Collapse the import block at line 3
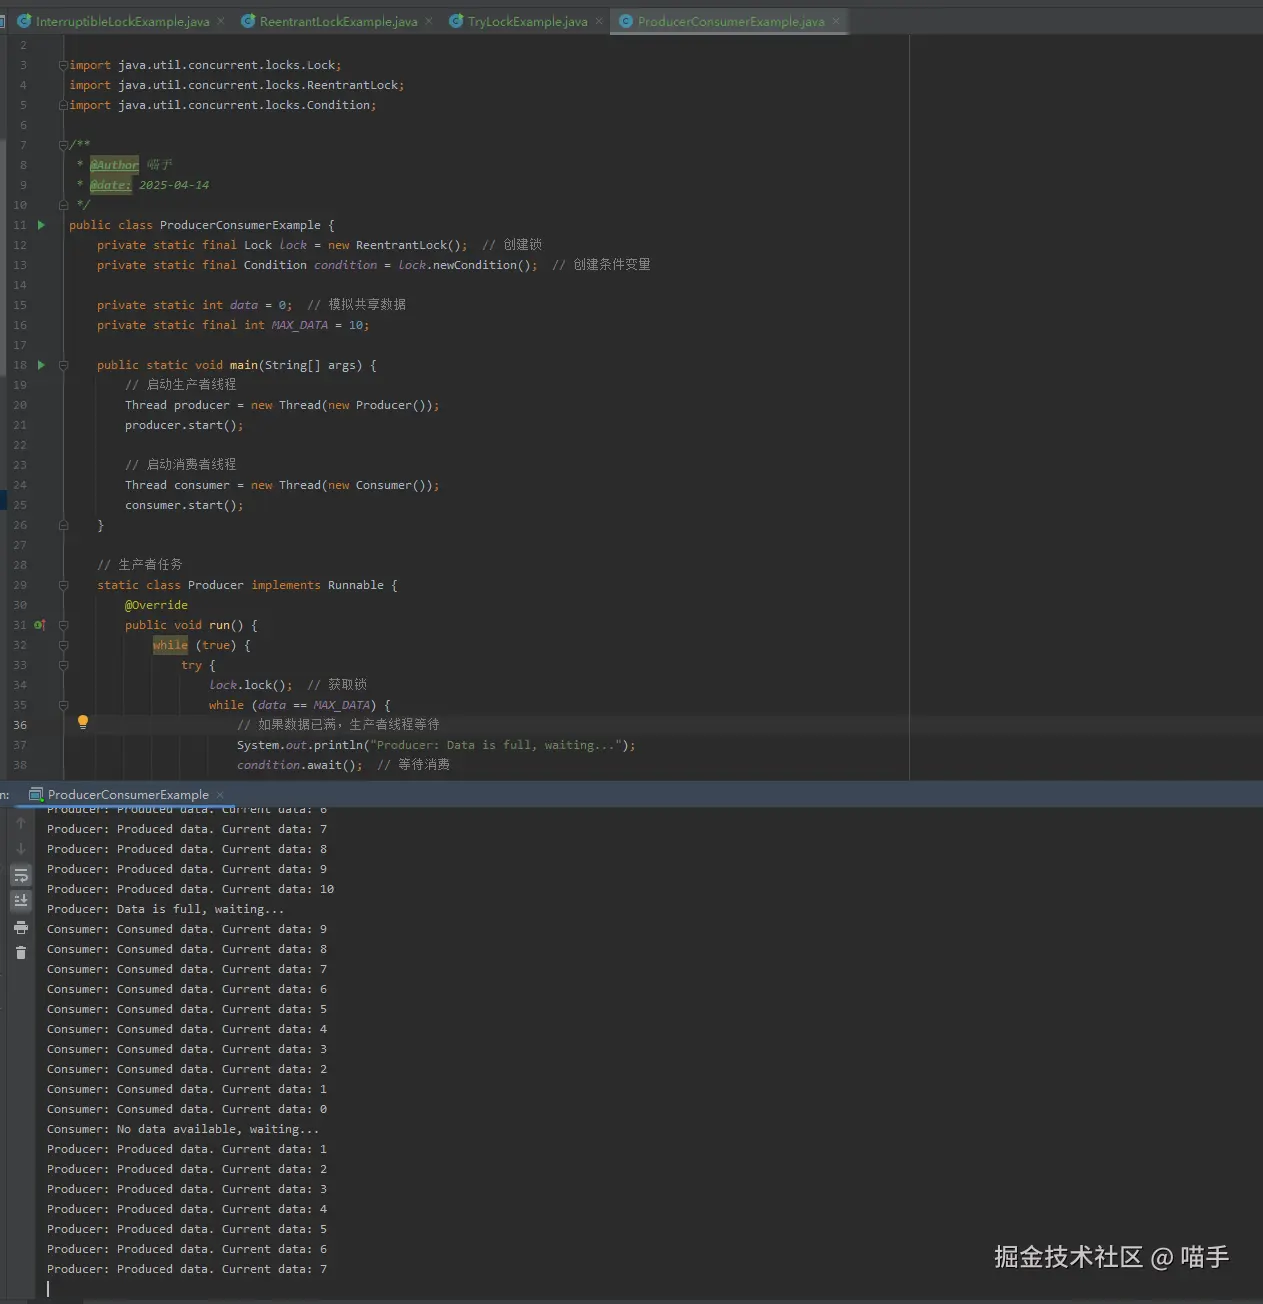 [x=63, y=65]
